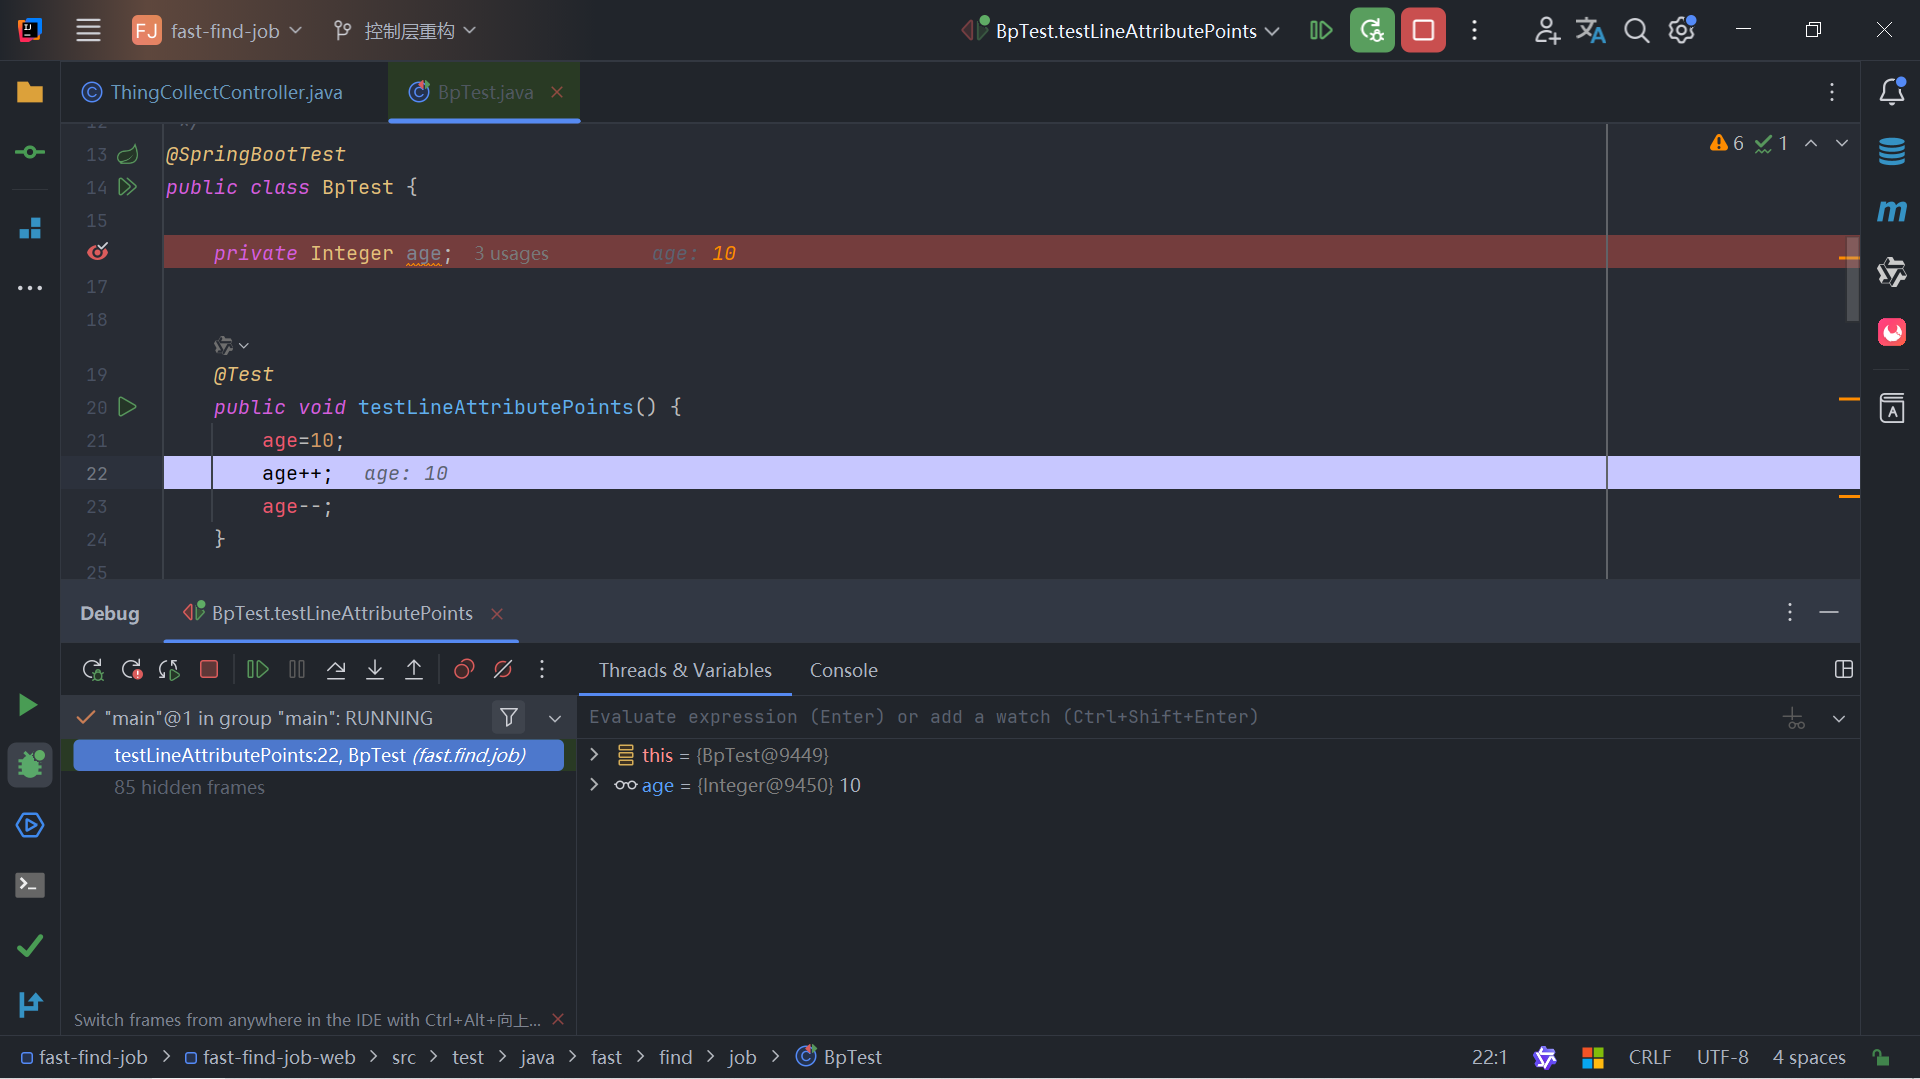Click the Evaluate expression input field

[1180, 717]
